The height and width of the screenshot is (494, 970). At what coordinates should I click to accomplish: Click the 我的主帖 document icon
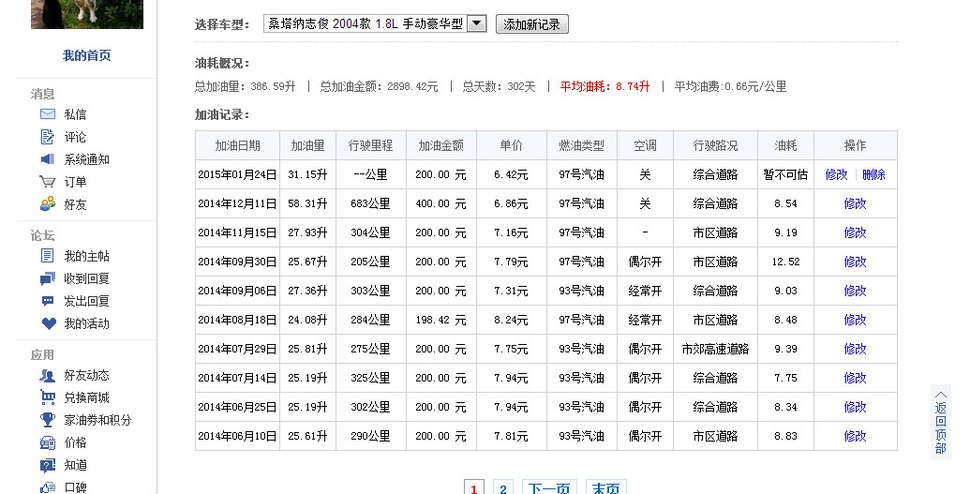[47, 256]
